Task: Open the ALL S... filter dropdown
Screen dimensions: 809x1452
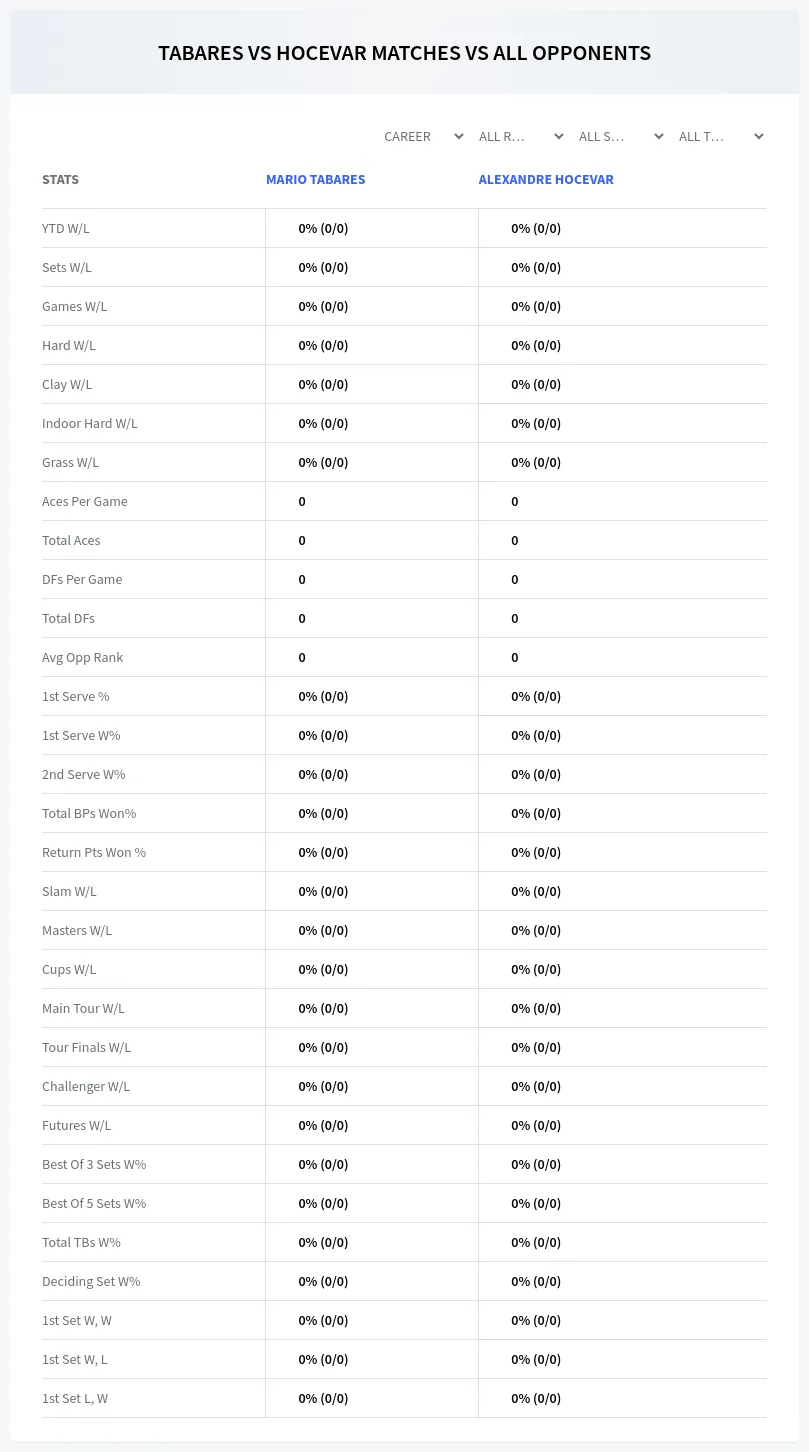Action: (x=620, y=136)
